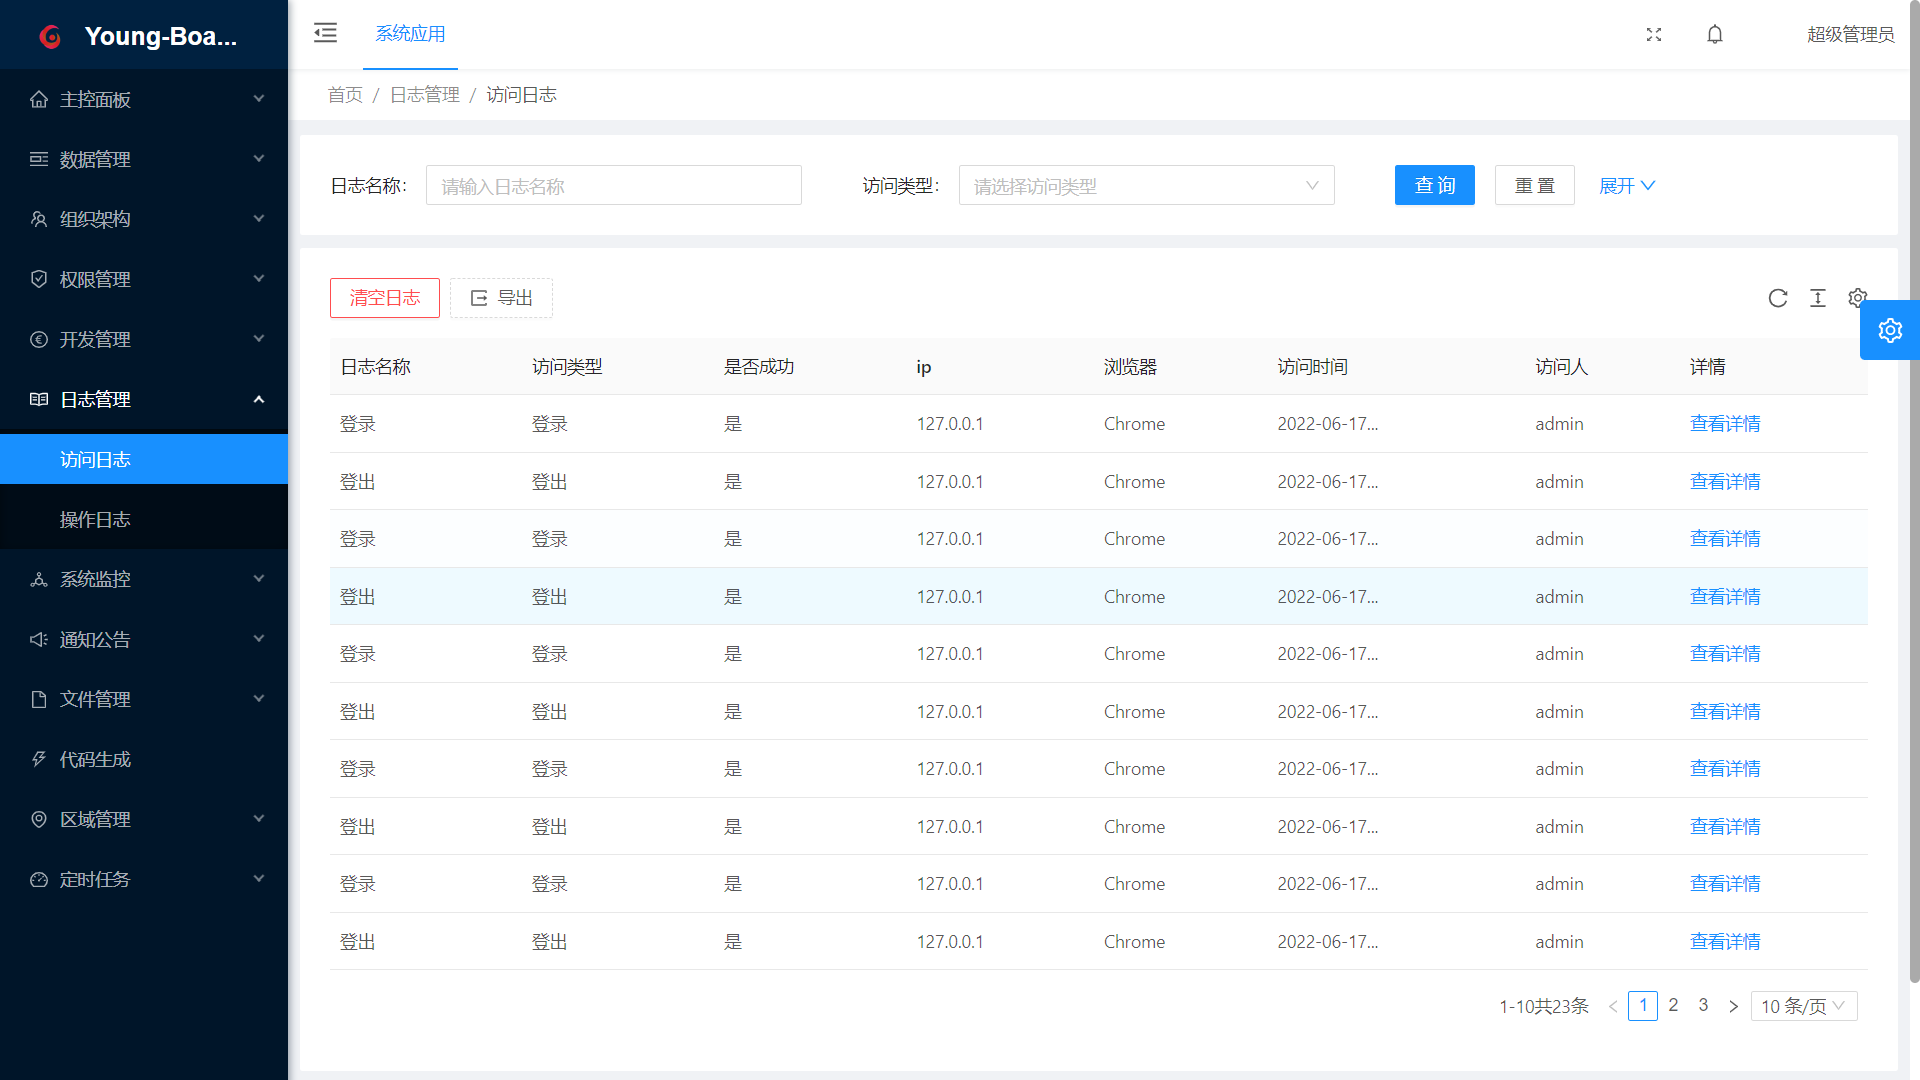
Task: Expand the 展开 advanced search link
Action: (x=1626, y=186)
